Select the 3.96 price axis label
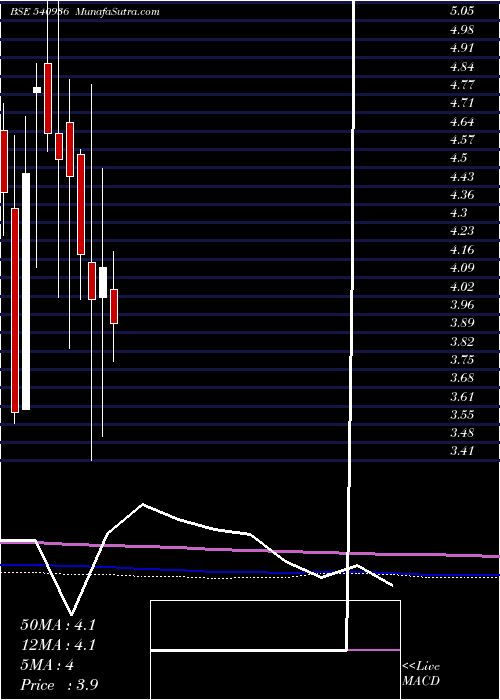Screen dimensions: 500x700 [x=462, y=305]
